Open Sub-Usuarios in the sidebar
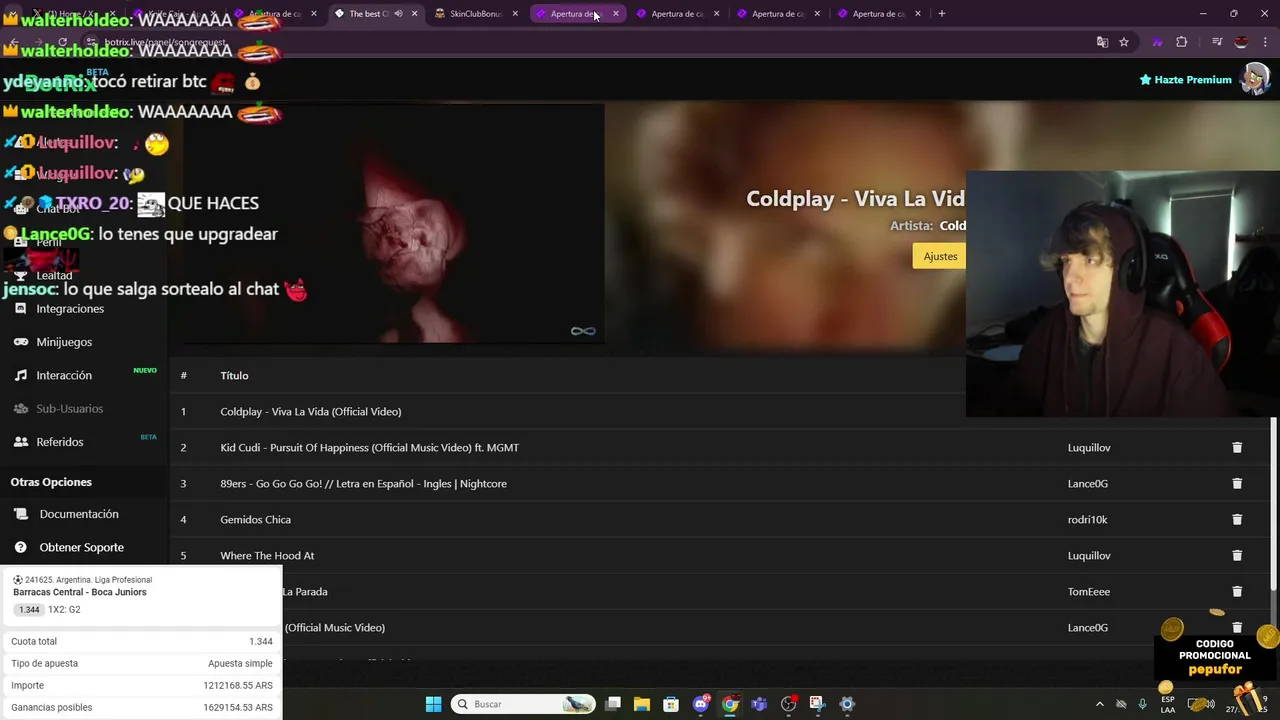This screenshot has width=1280, height=720. (x=70, y=409)
